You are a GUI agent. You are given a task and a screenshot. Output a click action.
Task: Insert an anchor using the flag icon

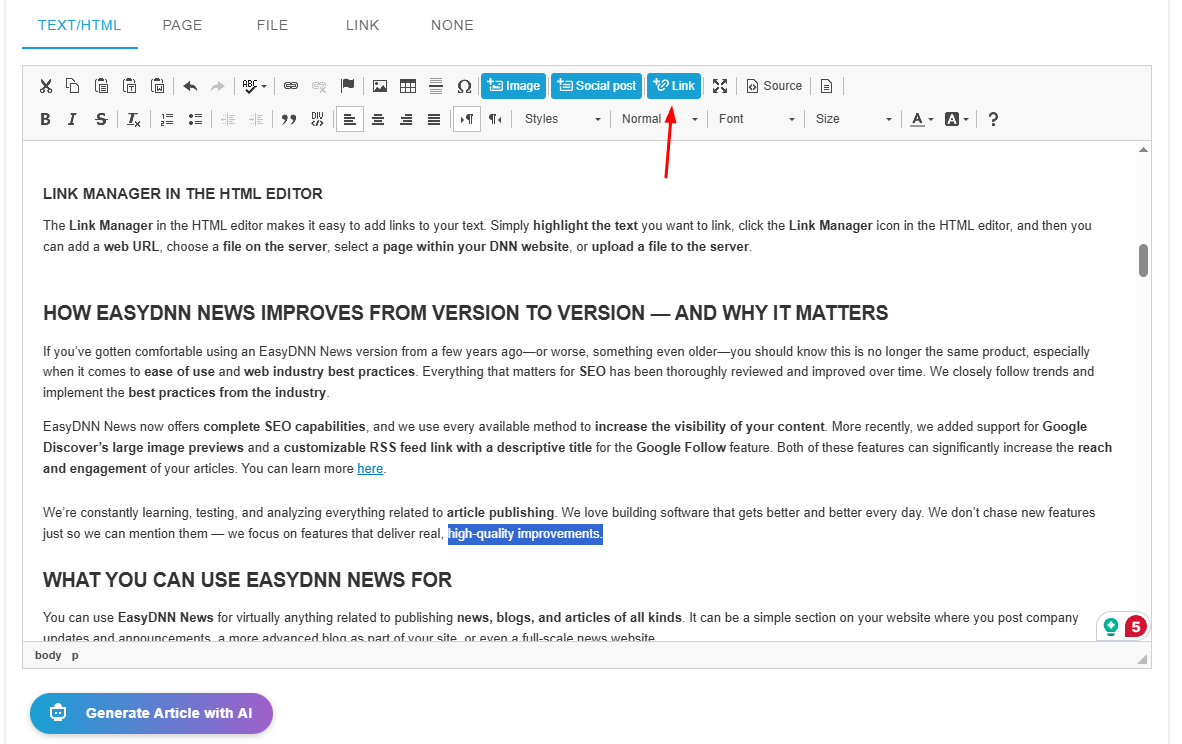pos(347,86)
